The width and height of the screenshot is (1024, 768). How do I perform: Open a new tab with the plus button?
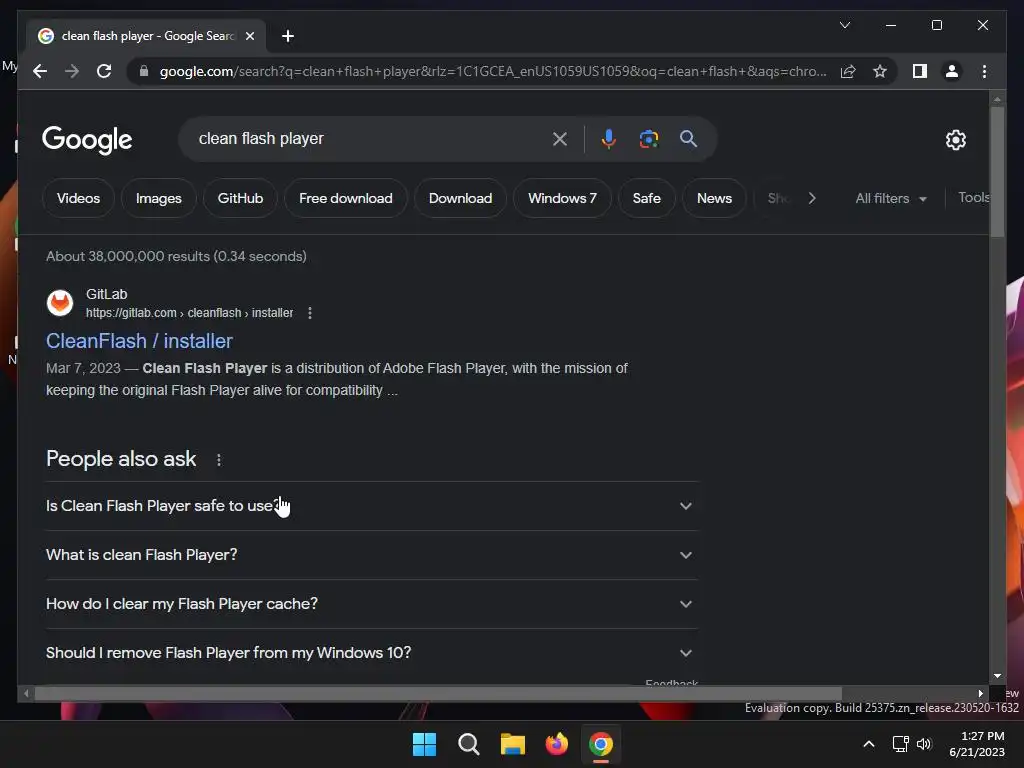pos(288,36)
